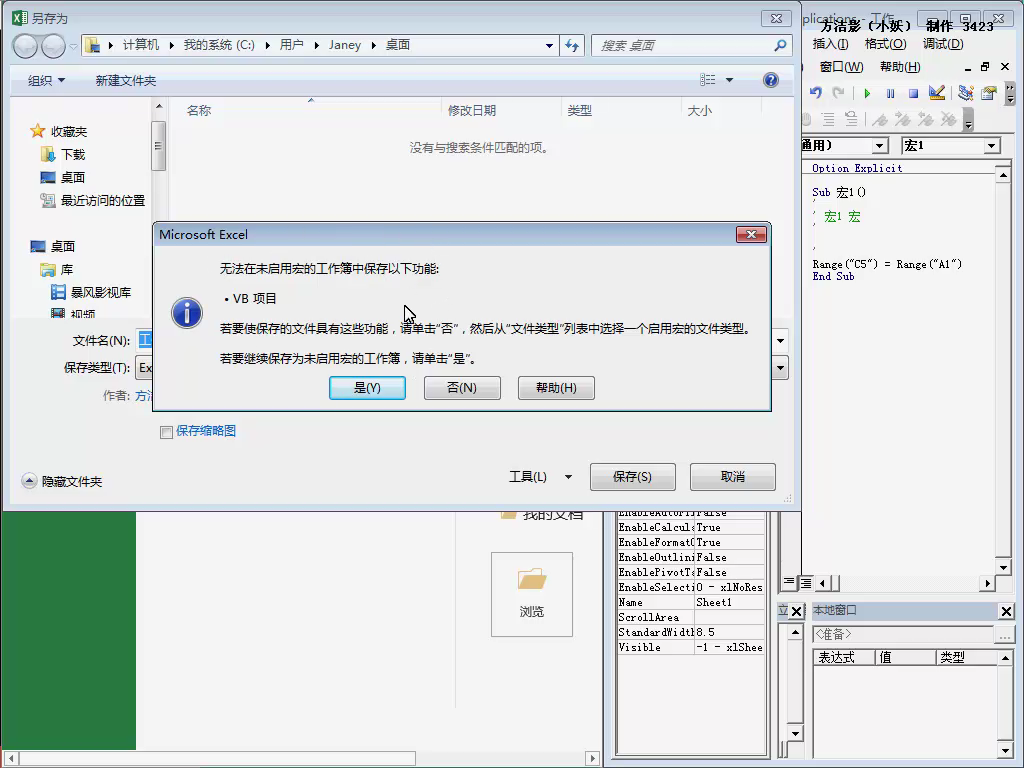Close the Microsoft Excel message box
The height and width of the screenshot is (768, 1024).
click(751, 234)
